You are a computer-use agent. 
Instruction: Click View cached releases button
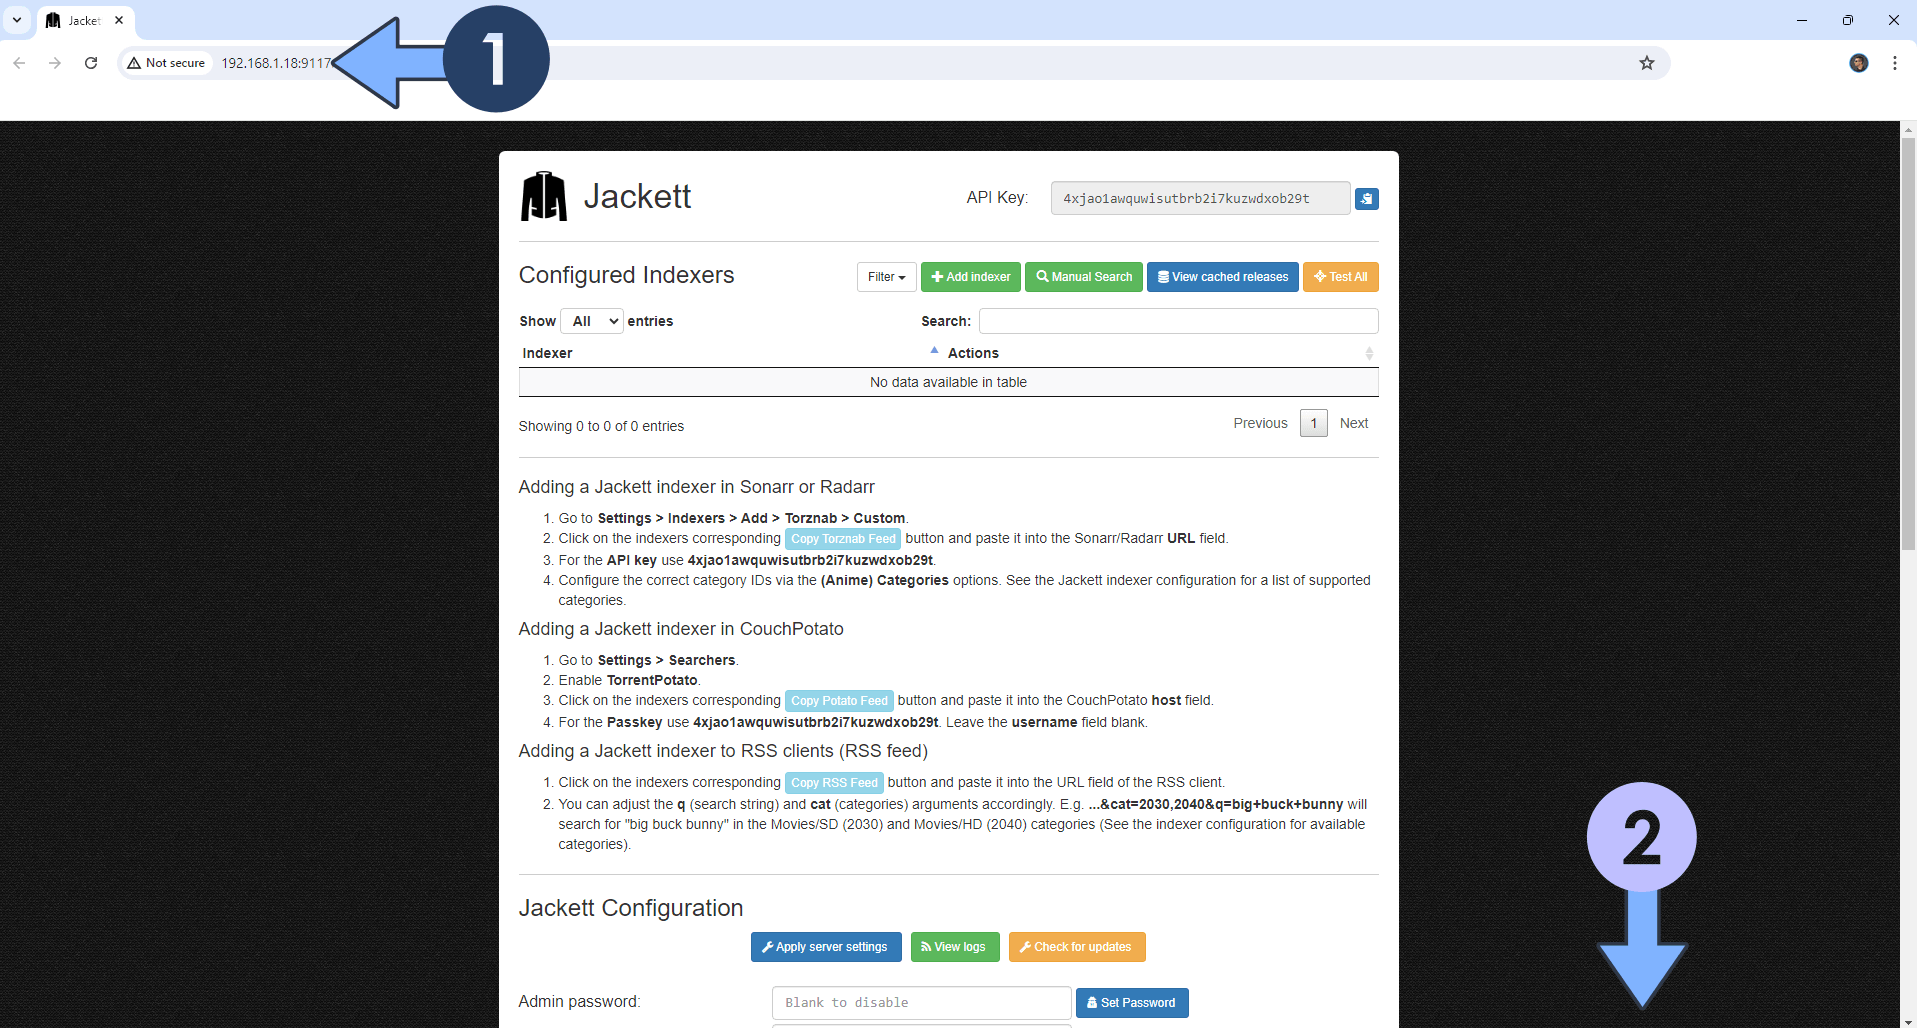click(1222, 277)
